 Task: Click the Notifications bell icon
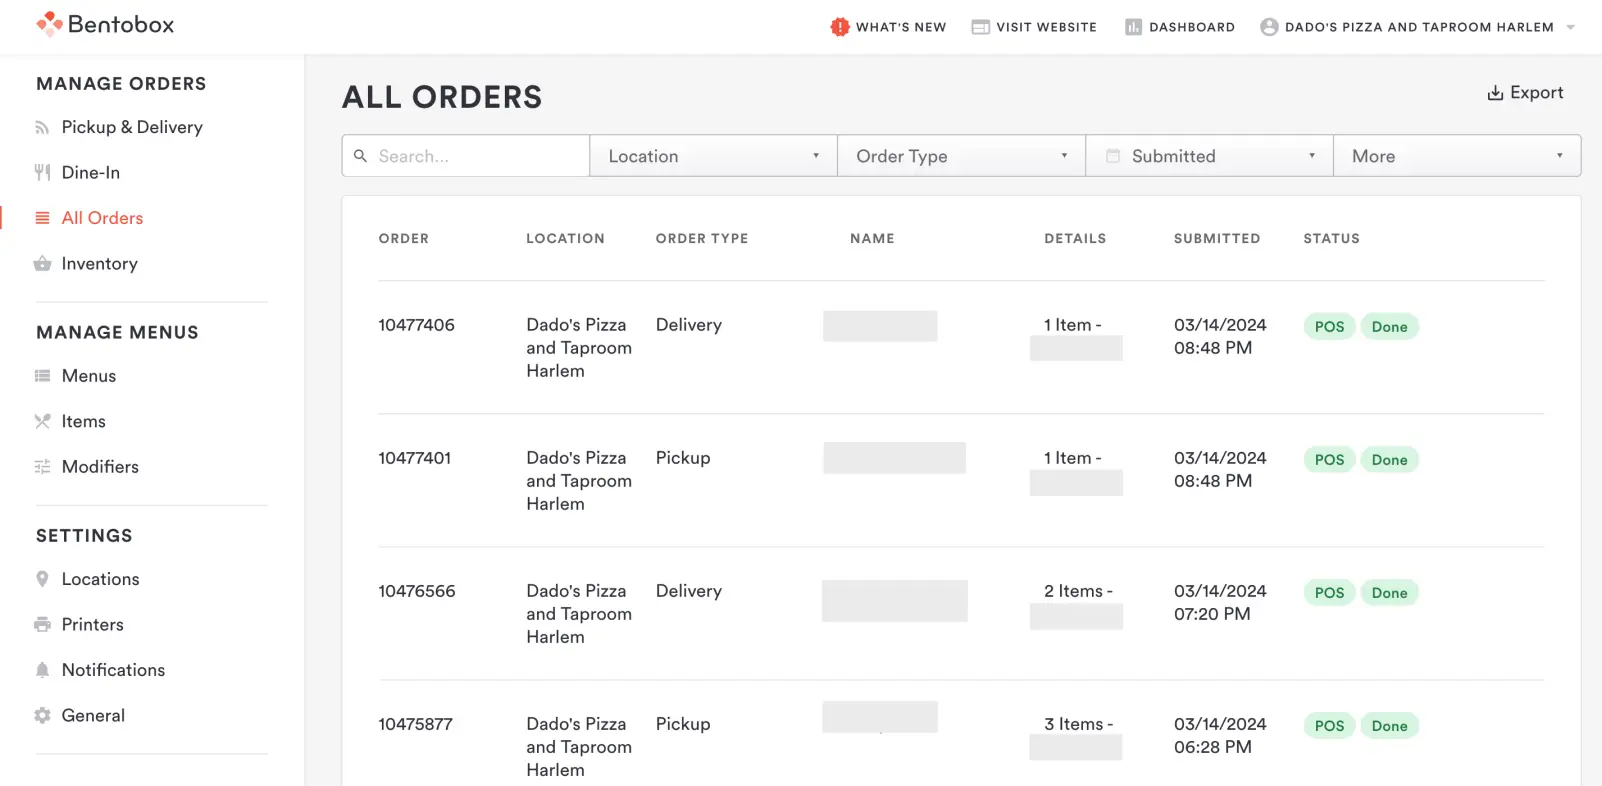42,670
